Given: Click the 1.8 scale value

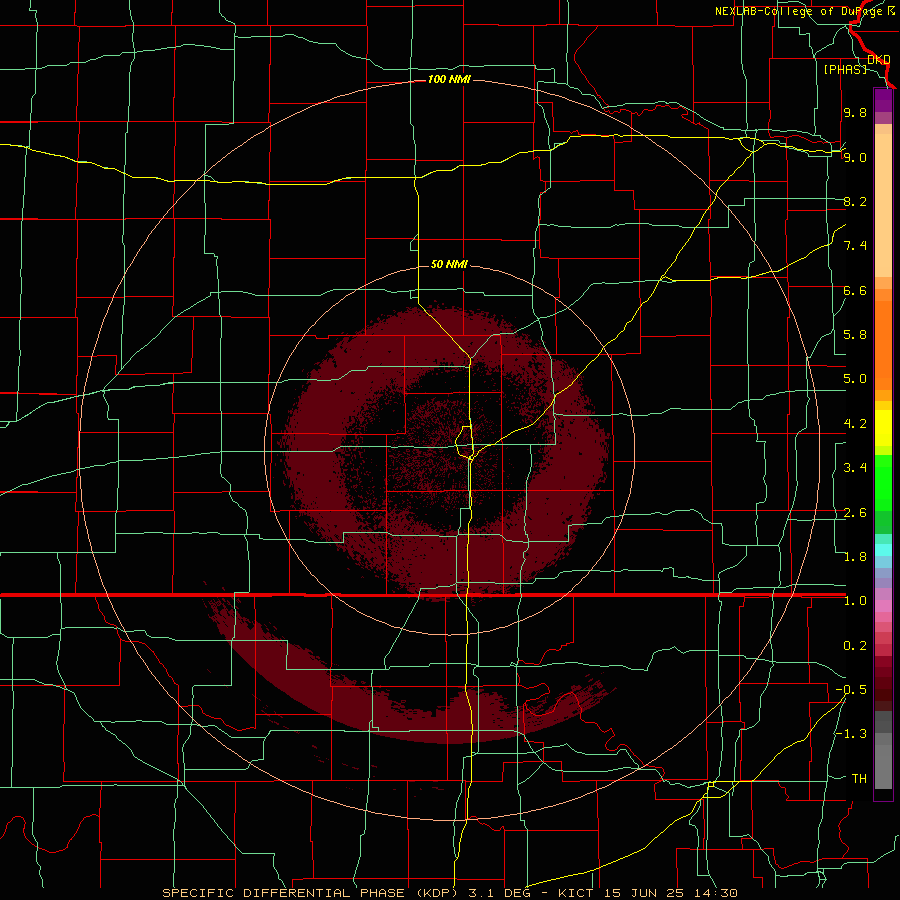Looking at the screenshot, I should (855, 557).
